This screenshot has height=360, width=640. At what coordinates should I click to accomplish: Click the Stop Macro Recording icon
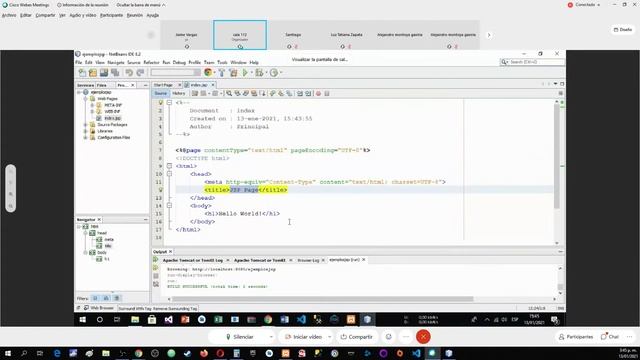(327, 93)
